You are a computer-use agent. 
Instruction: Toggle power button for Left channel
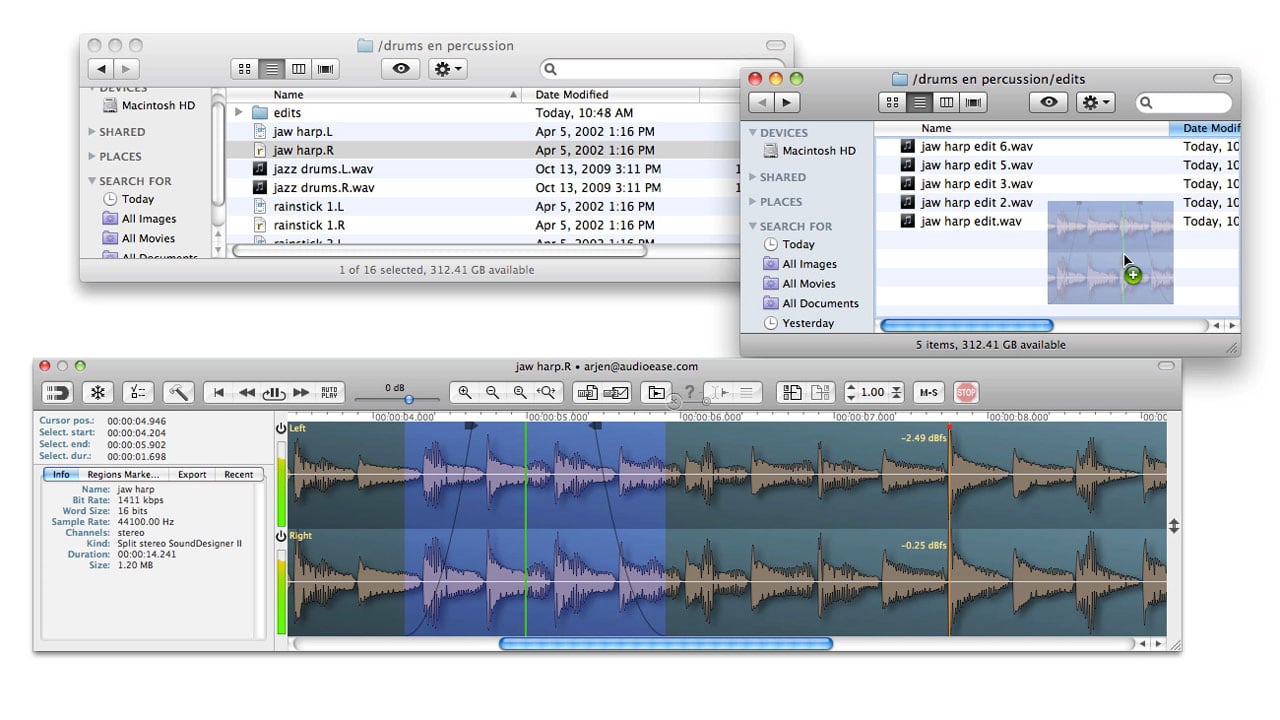click(x=281, y=428)
